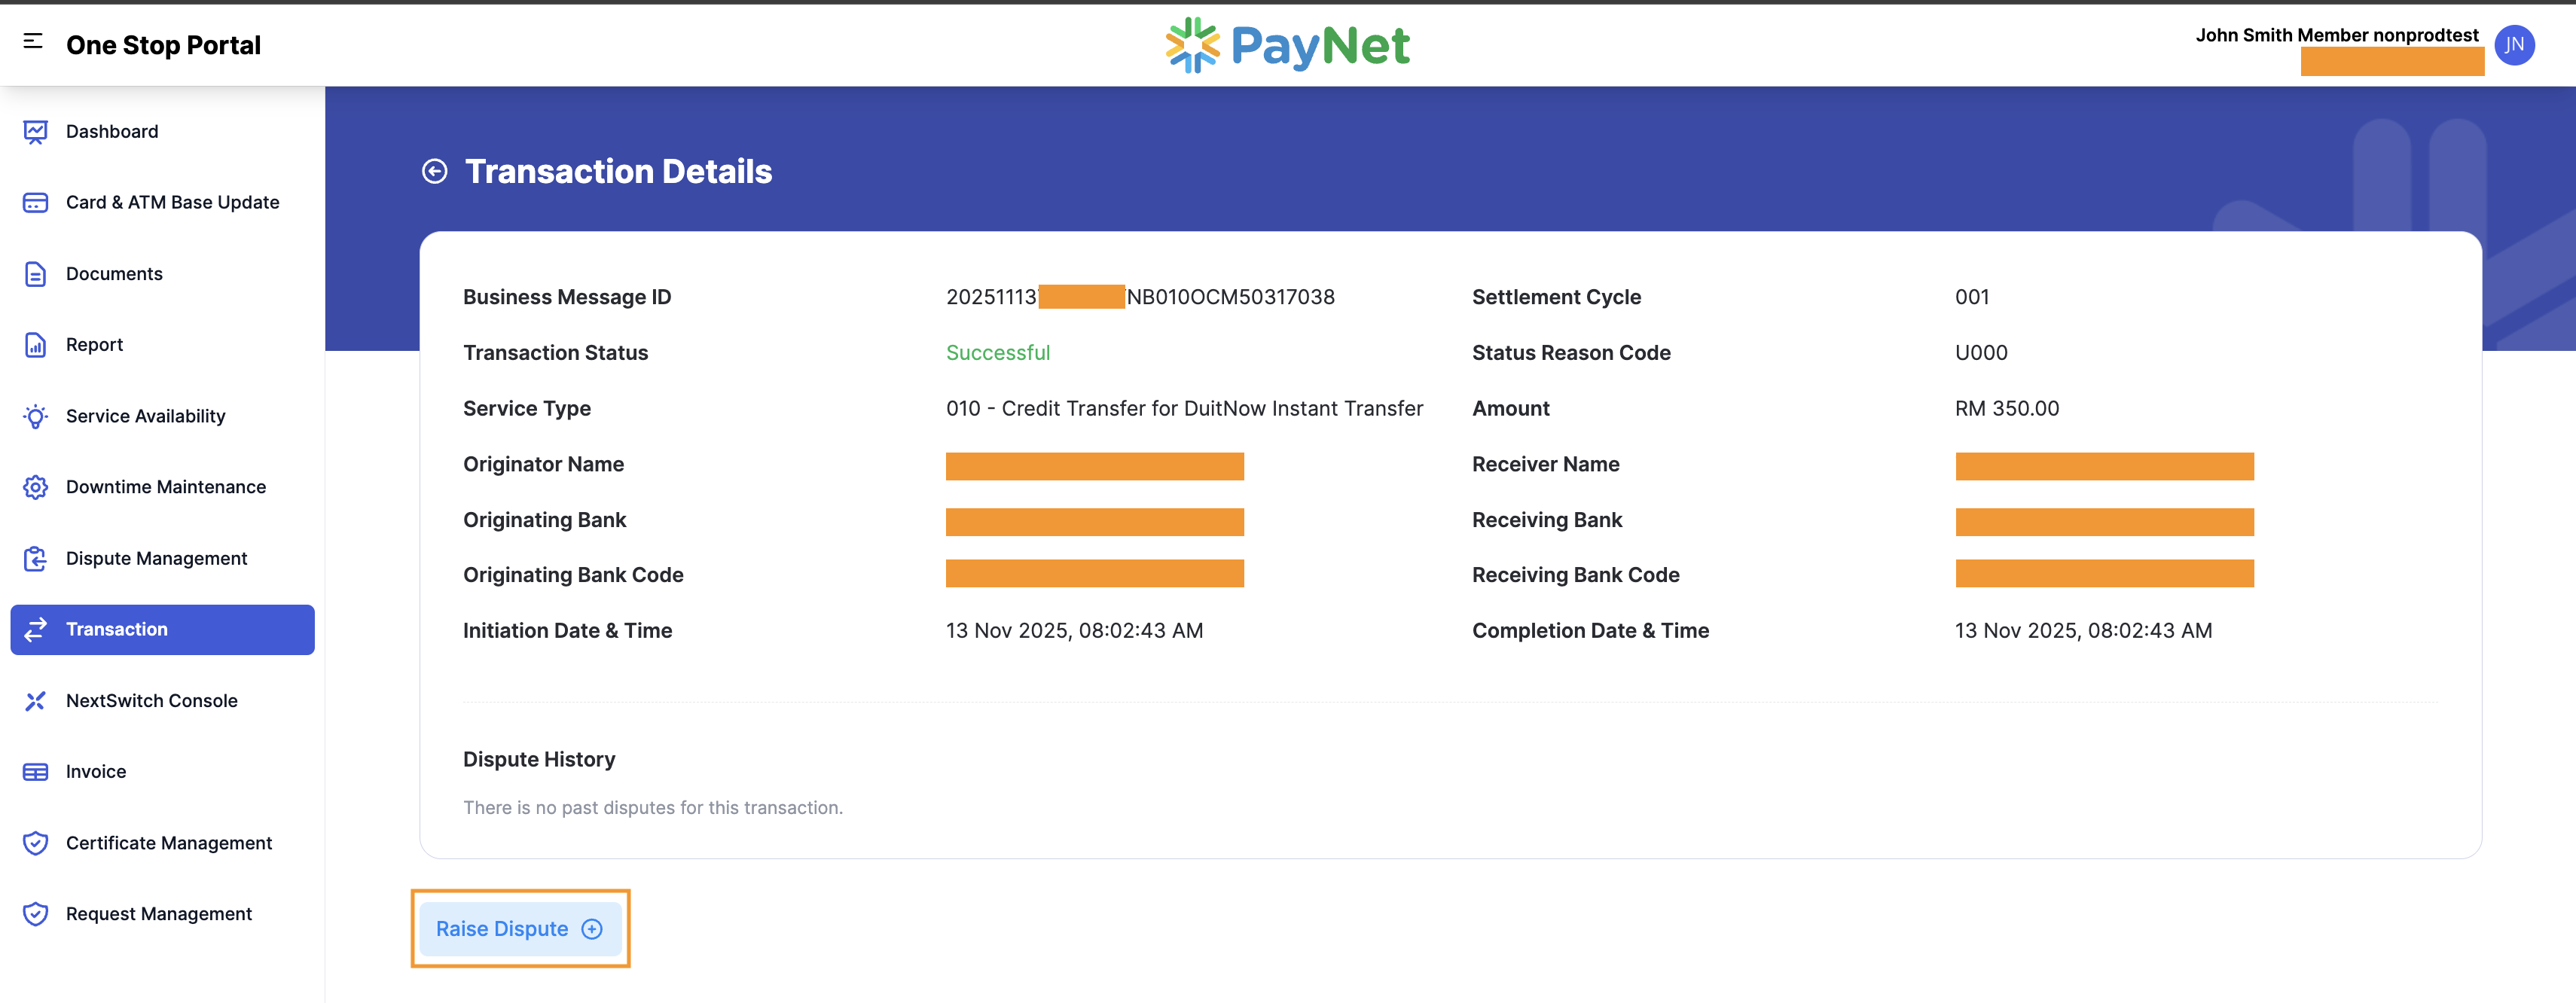Open NextSwitch Console menu item
The width and height of the screenshot is (2576, 1003).
point(162,701)
